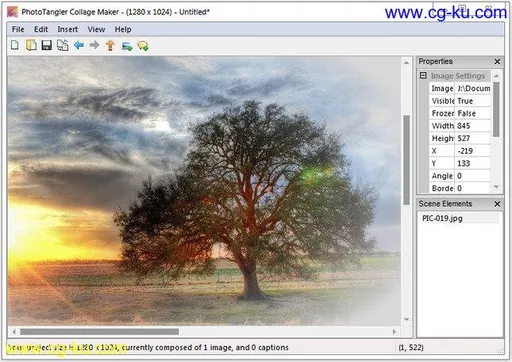The image size is (512, 362).
Task: Click the Properties panel scrollbar thumb
Action: 496,109
